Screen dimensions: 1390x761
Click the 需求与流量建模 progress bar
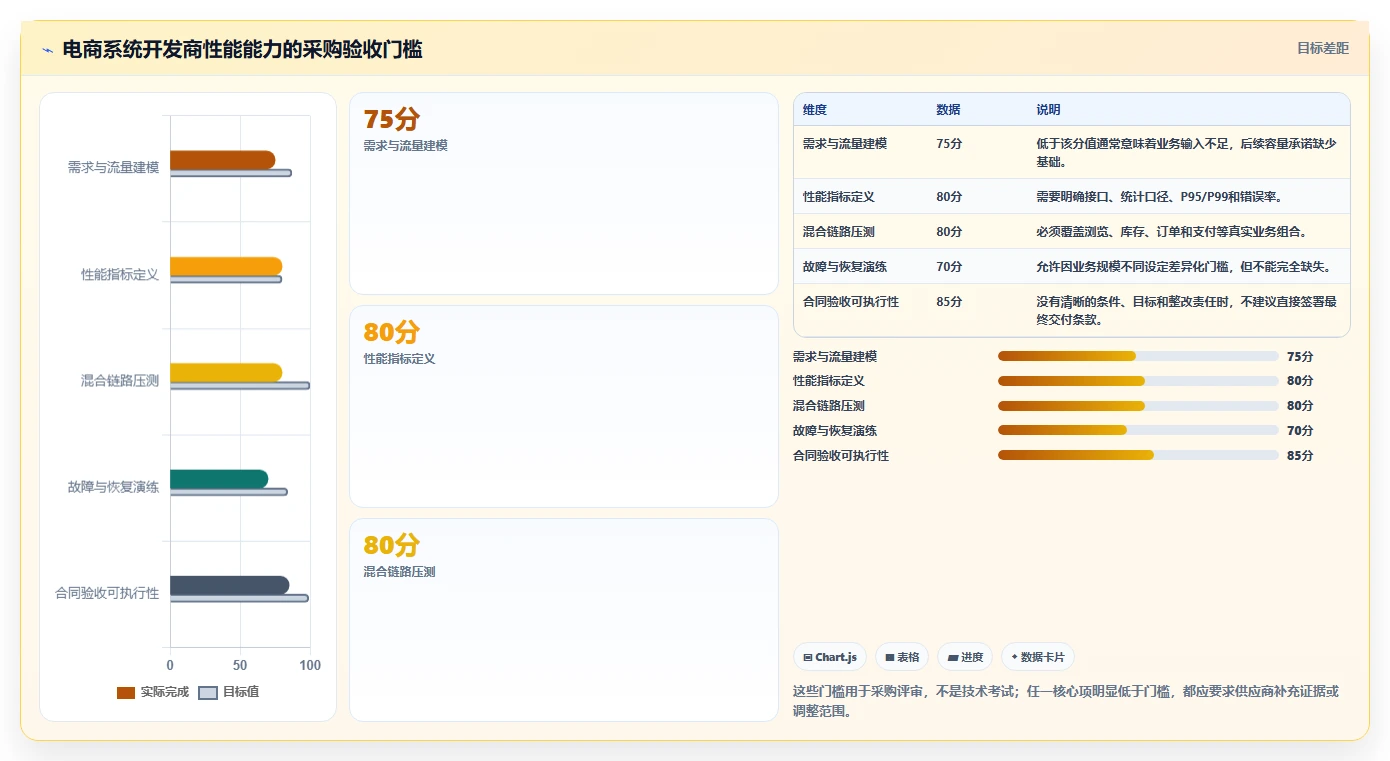click(x=1138, y=356)
